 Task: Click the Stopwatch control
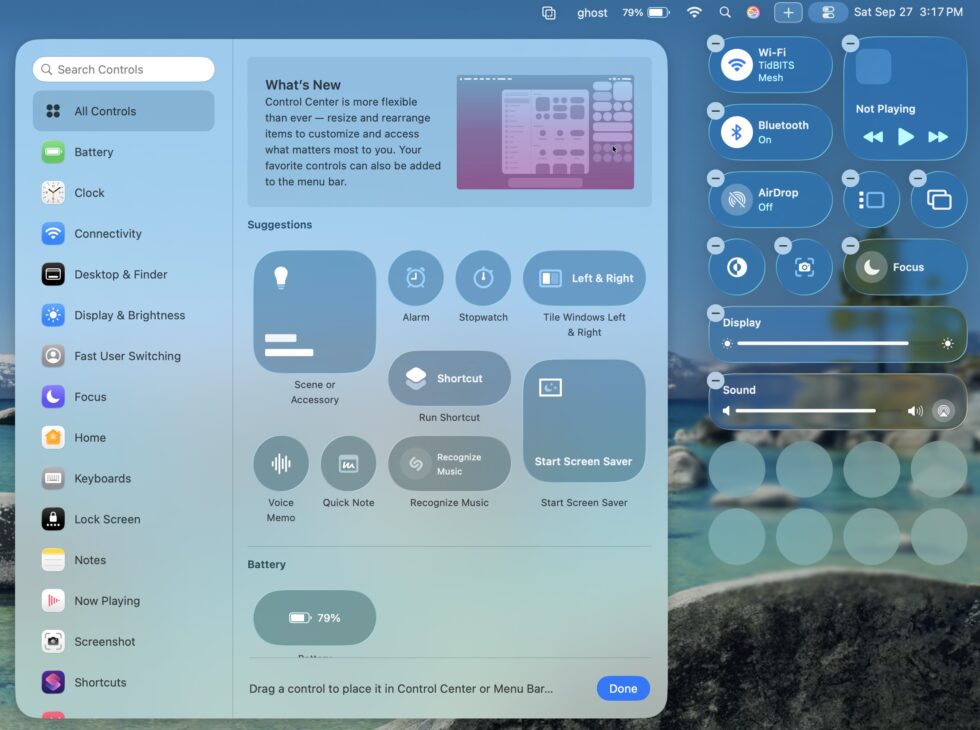click(483, 278)
